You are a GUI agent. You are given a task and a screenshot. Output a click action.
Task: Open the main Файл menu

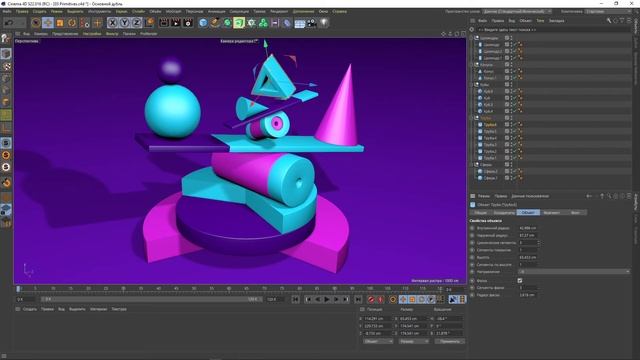pyautogui.click(x=7, y=11)
